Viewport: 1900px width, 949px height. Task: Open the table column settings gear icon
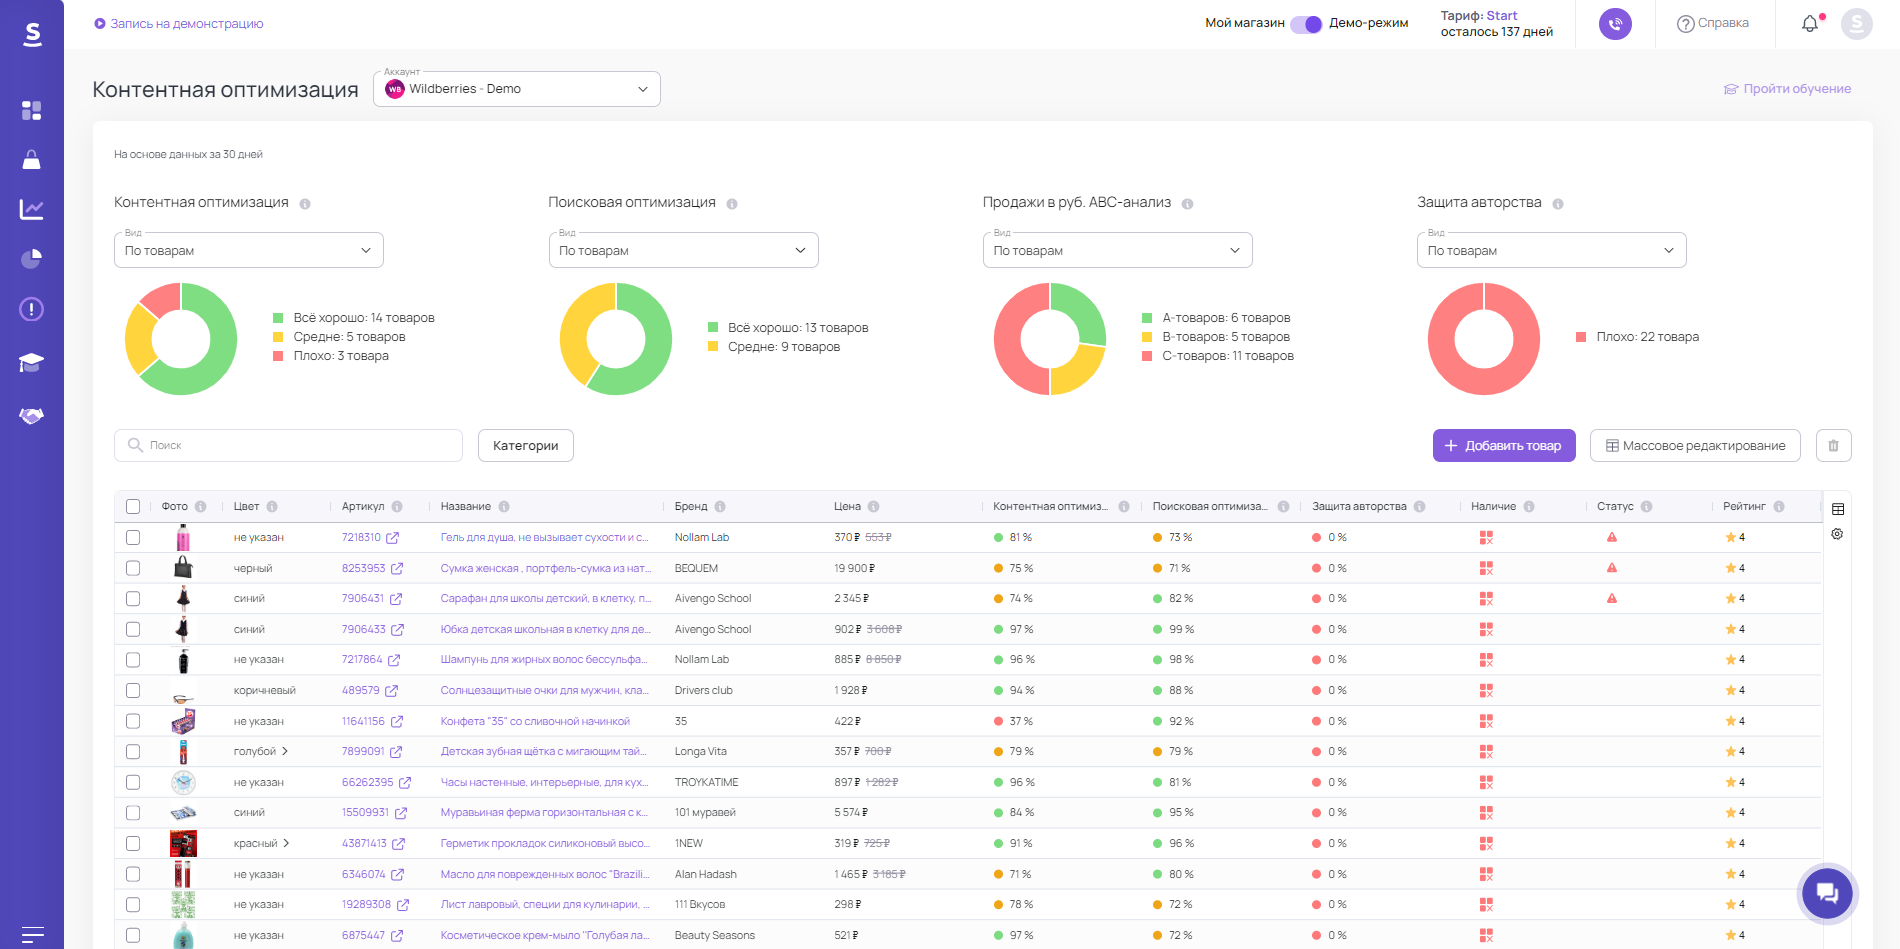1837,534
